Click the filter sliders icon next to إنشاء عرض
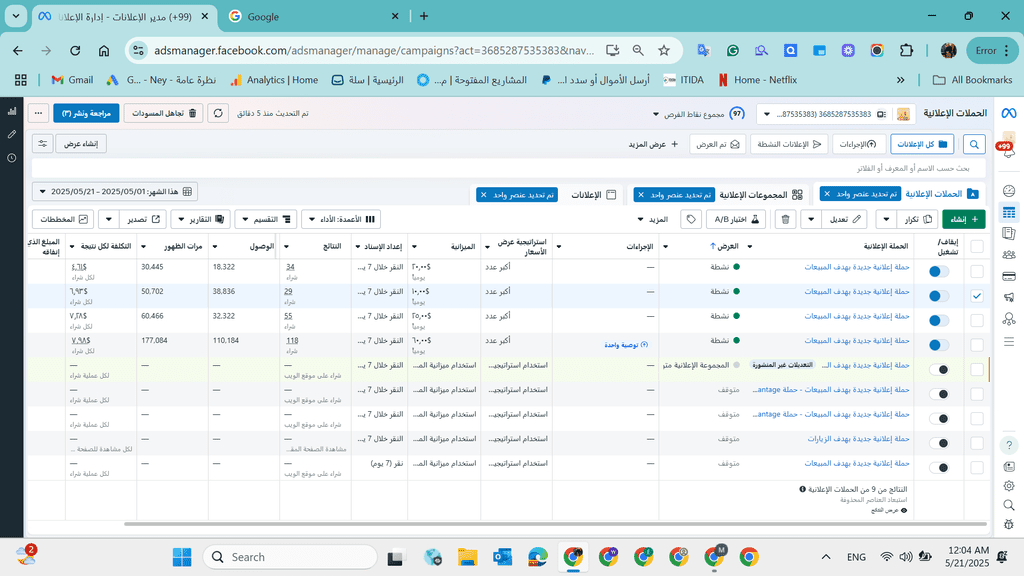This screenshot has height=576, width=1024. tap(42, 144)
